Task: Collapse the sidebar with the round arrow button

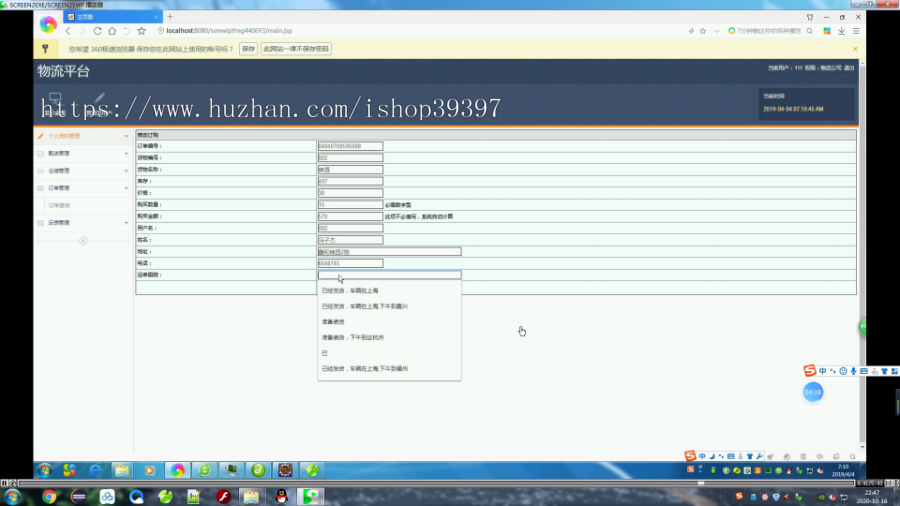Action: point(83,241)
